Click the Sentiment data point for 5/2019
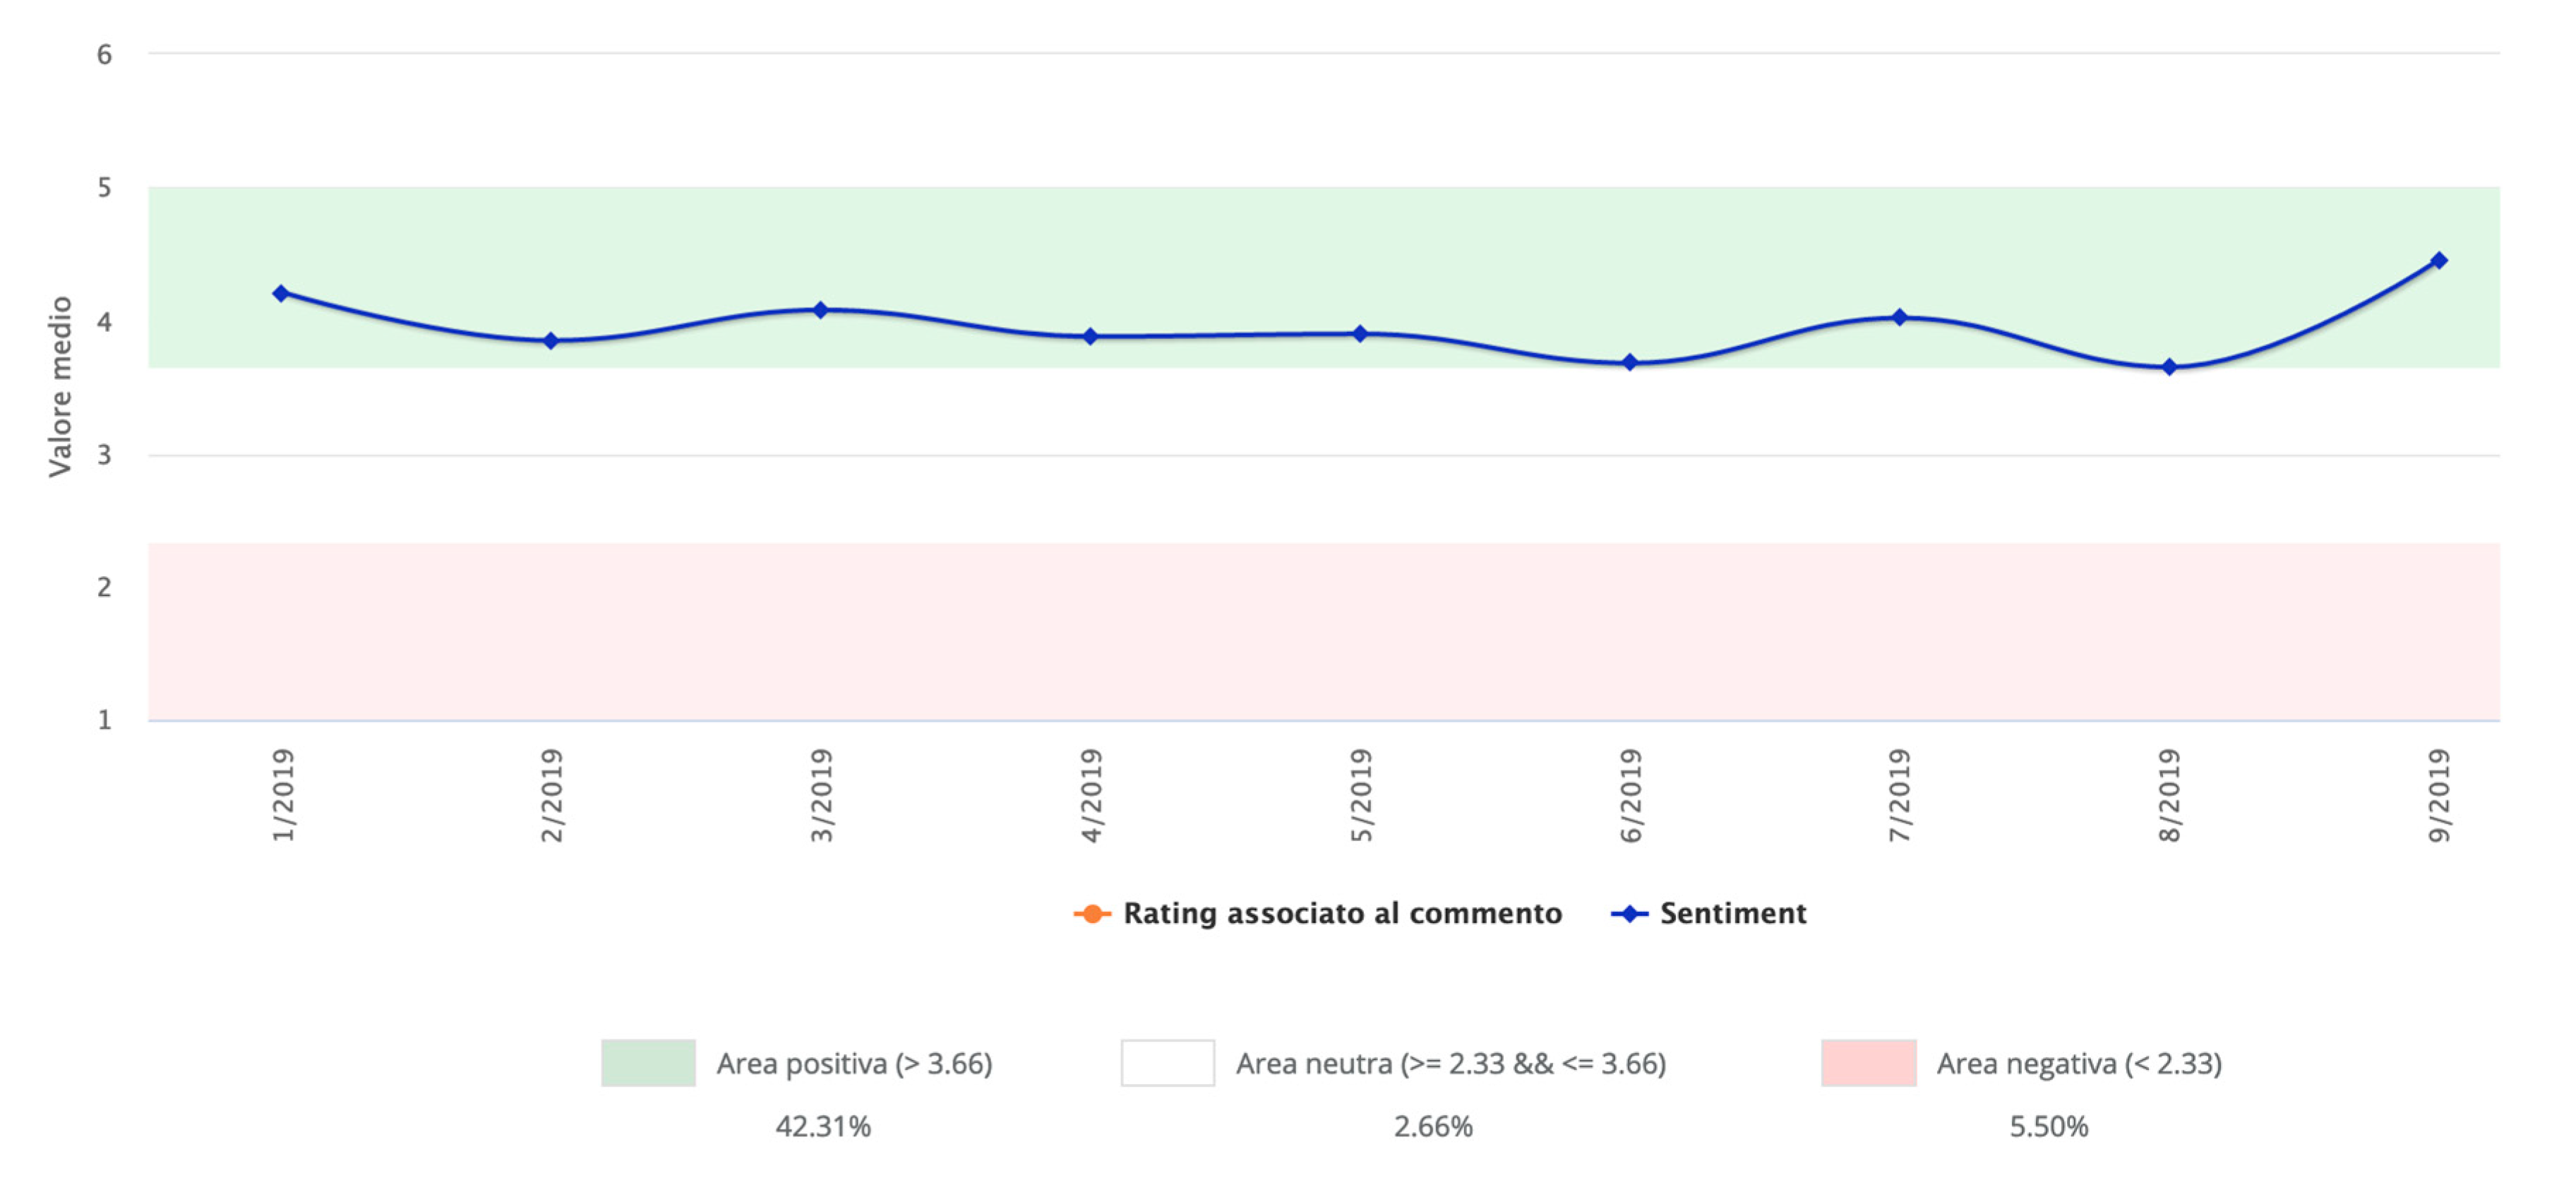Viewport: 2576px width, 1185px height. [x=1360, y=333]
